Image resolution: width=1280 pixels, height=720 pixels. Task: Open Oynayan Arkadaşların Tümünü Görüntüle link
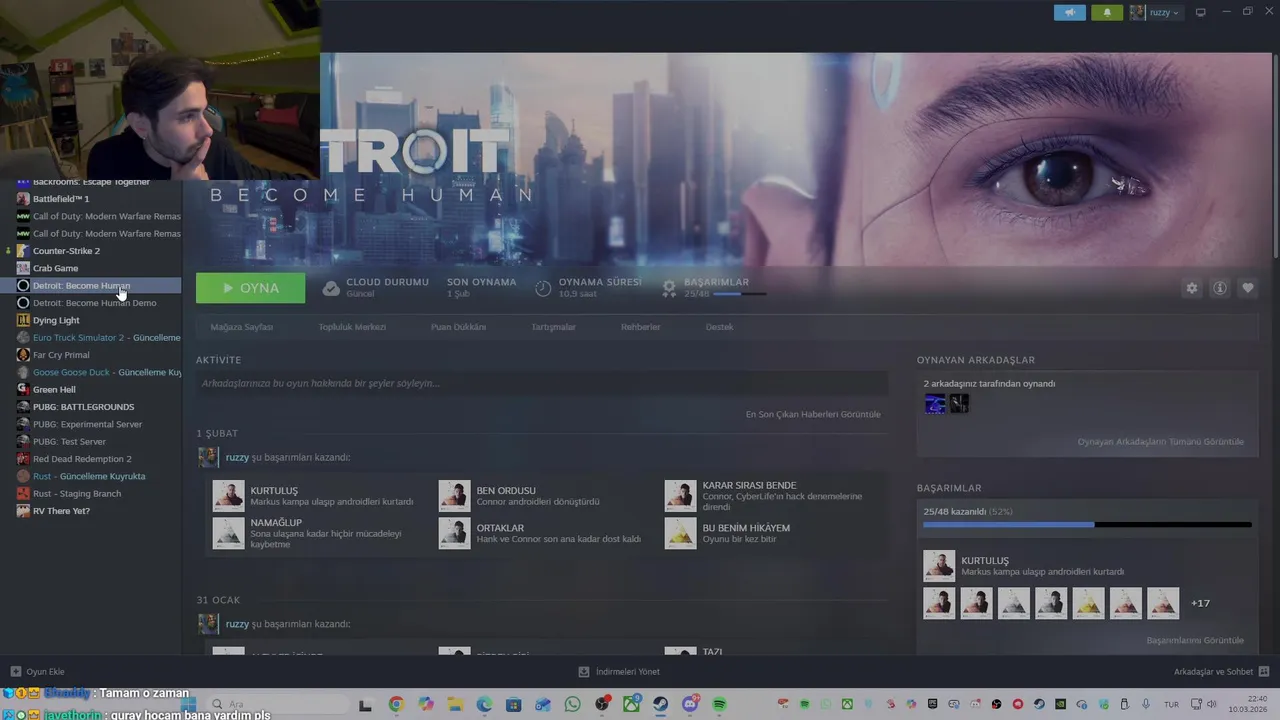point(1160,441)
